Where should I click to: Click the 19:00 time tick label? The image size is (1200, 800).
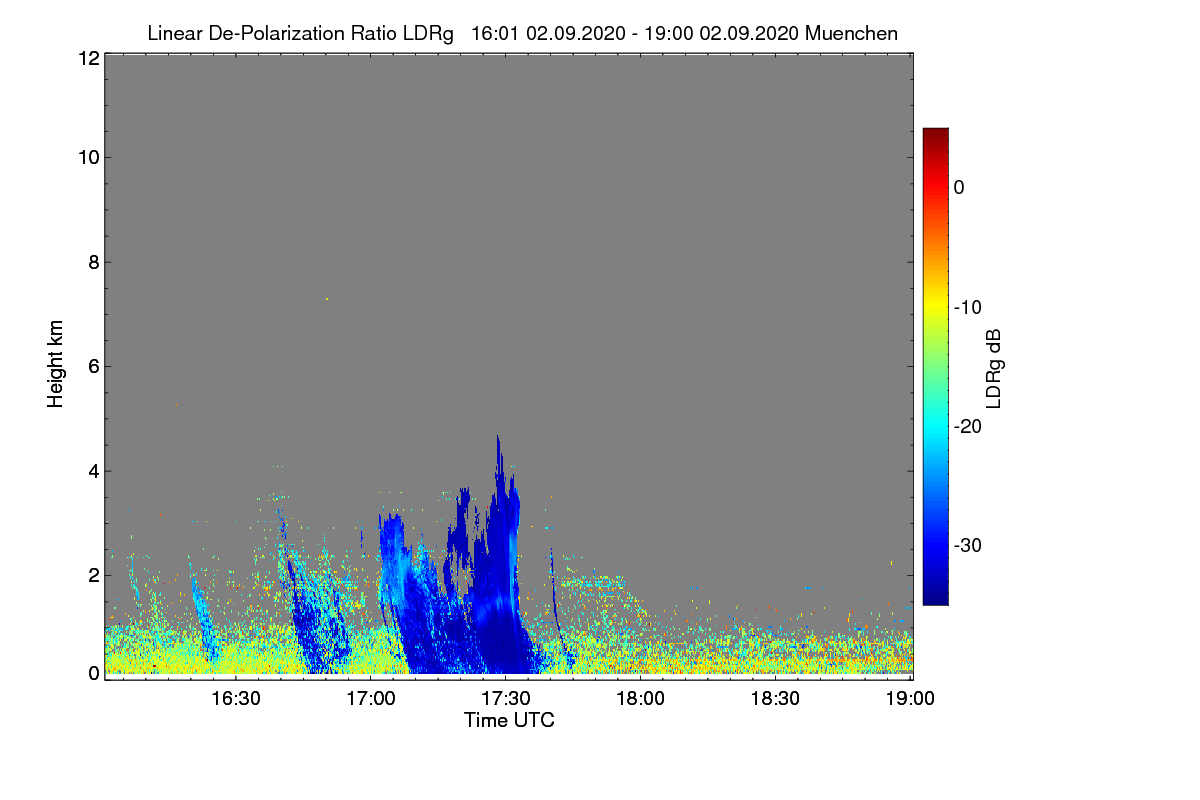click(x=911, y=698)
